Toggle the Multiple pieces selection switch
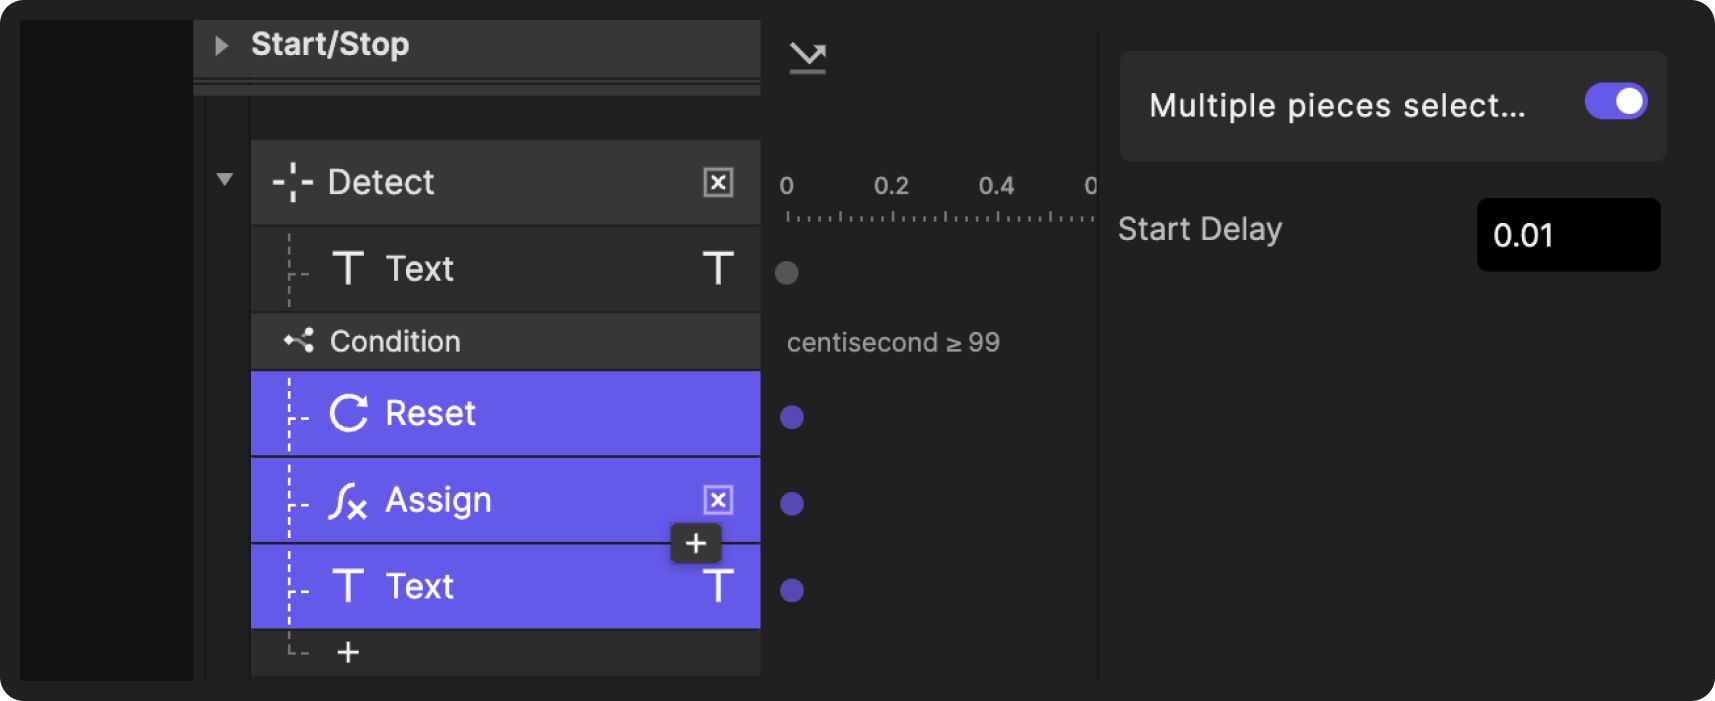This screenshot has height=701, width=1715. (x=1615, y=102)
